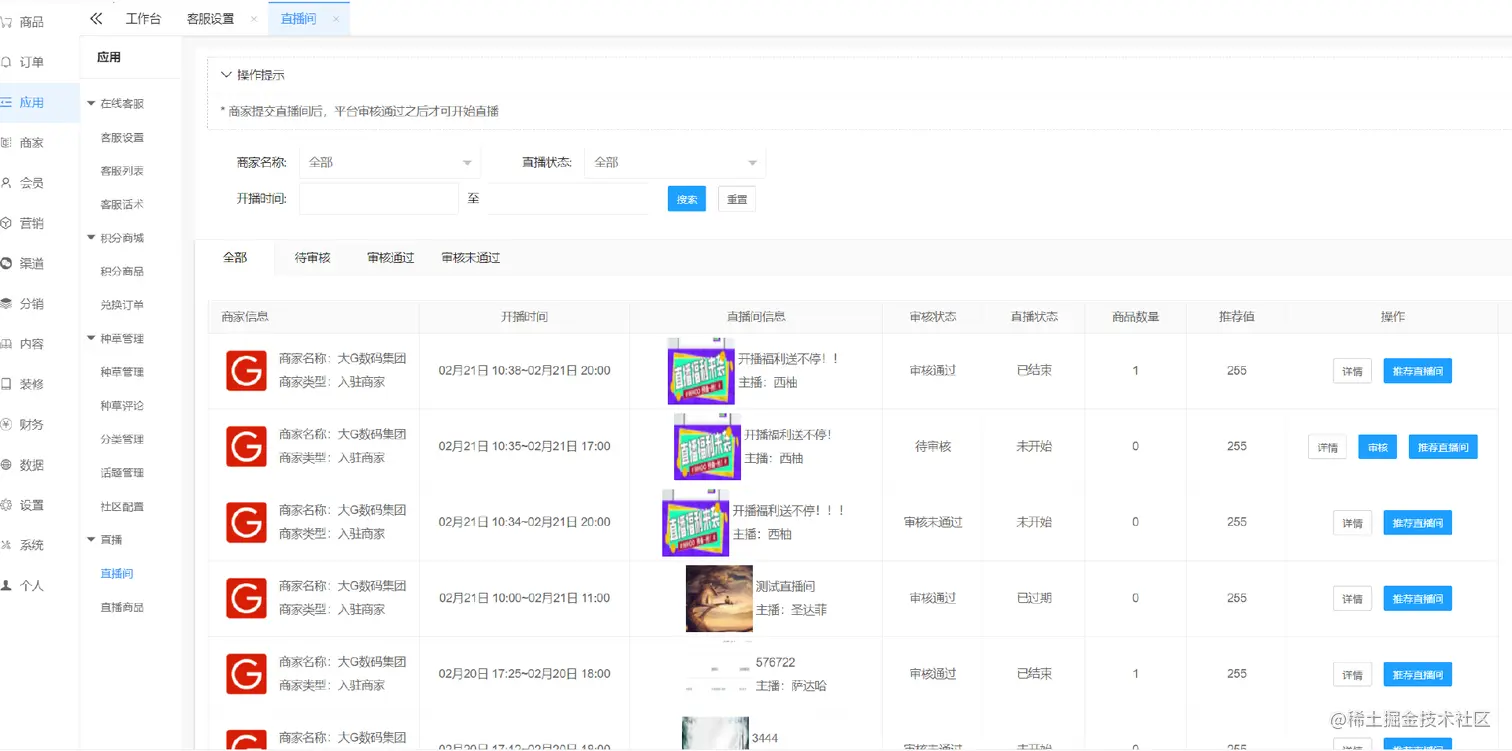
Task: Switch to the 工作台 tab
Action: (143, 19)
